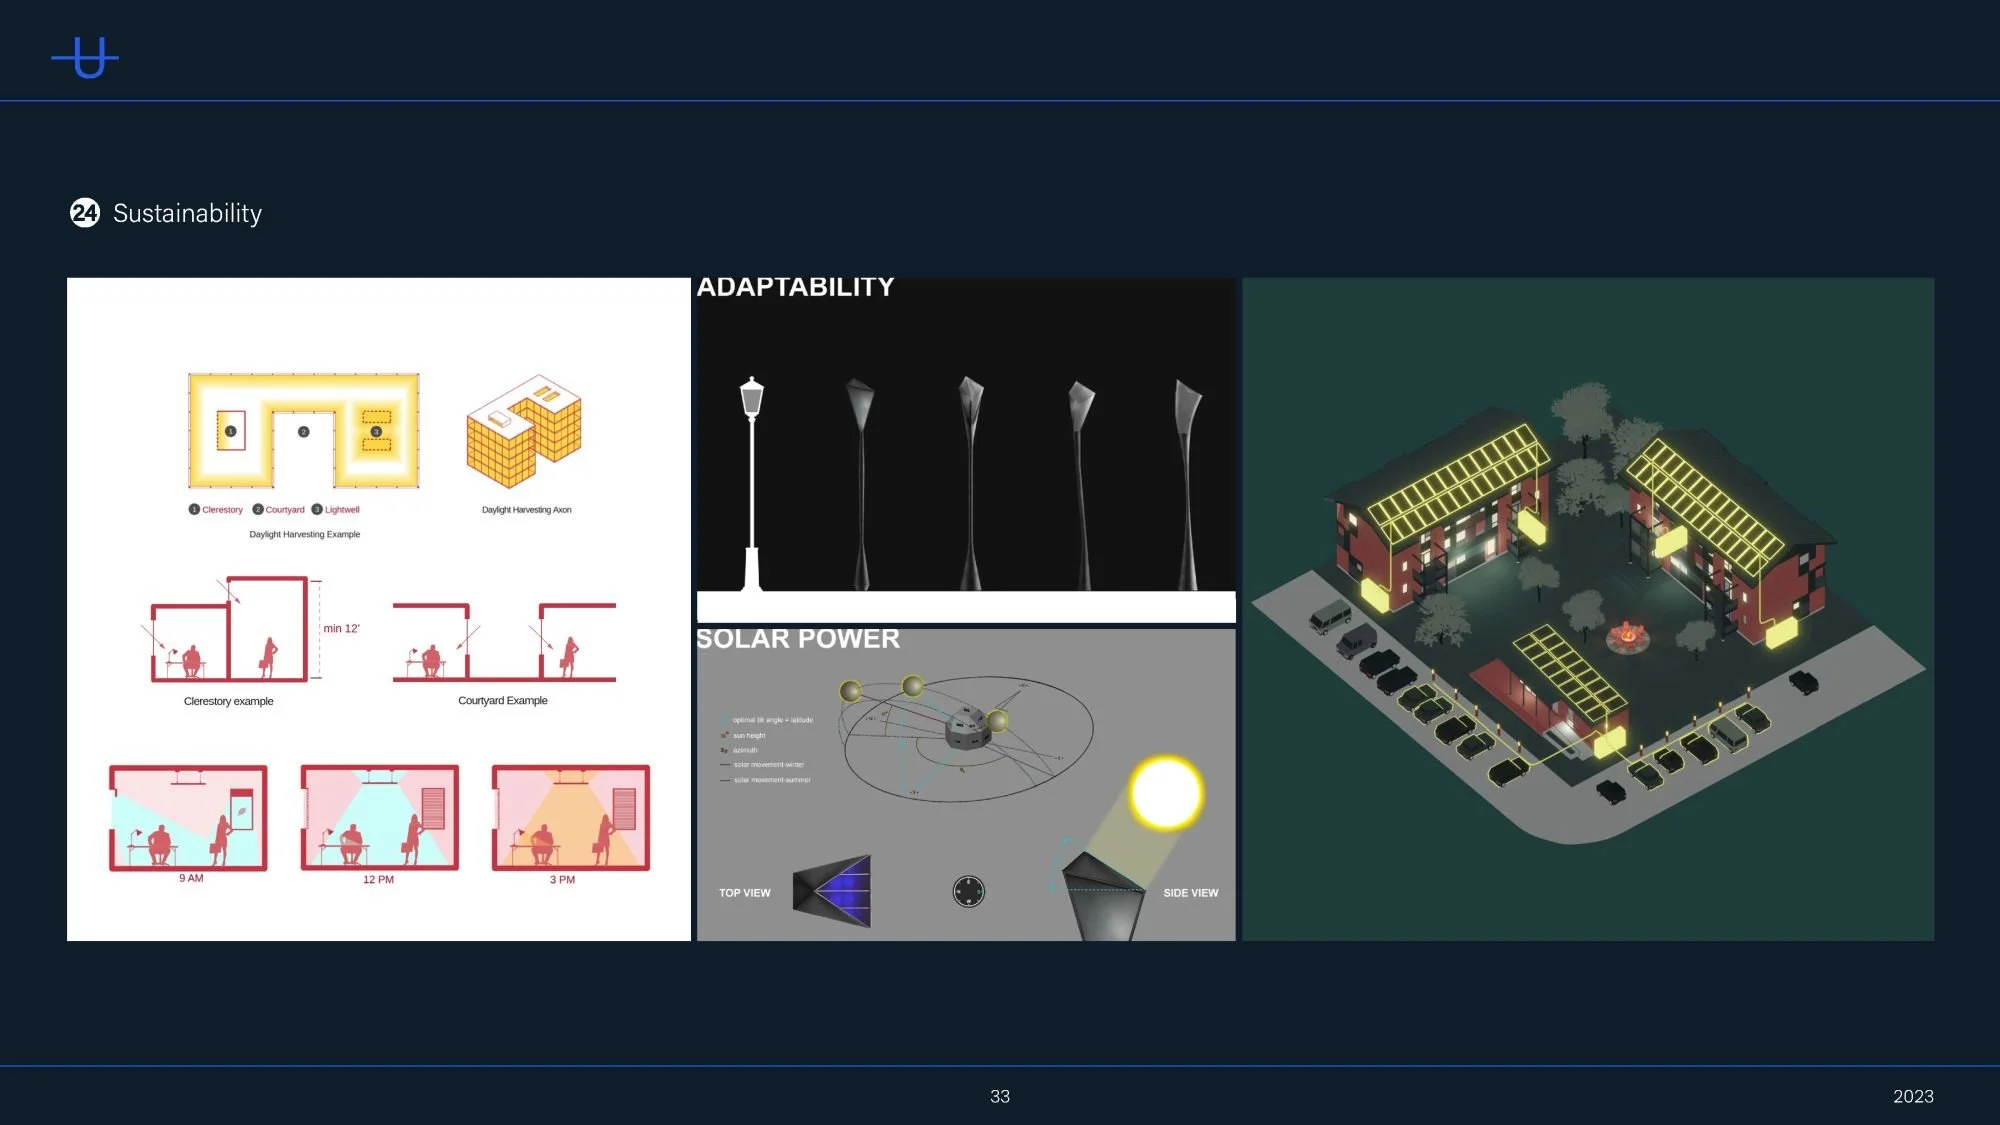Click the campfire in the courtyard render

click(x=1627, y=635)
